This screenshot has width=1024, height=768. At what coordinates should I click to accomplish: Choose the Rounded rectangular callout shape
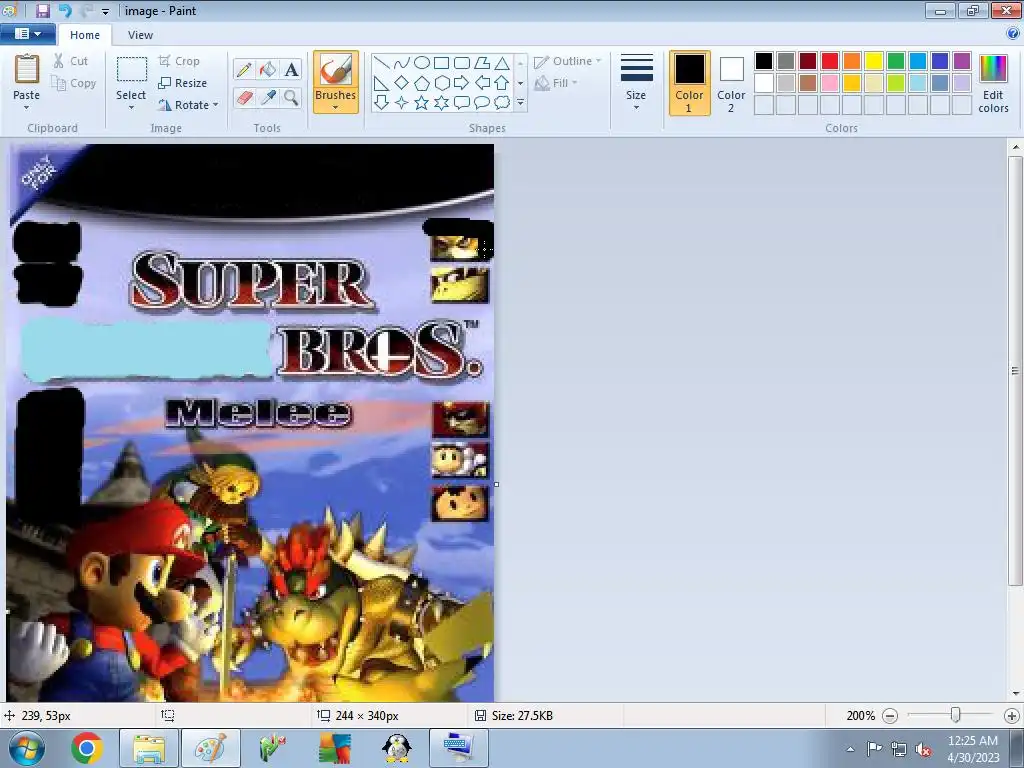462,103
